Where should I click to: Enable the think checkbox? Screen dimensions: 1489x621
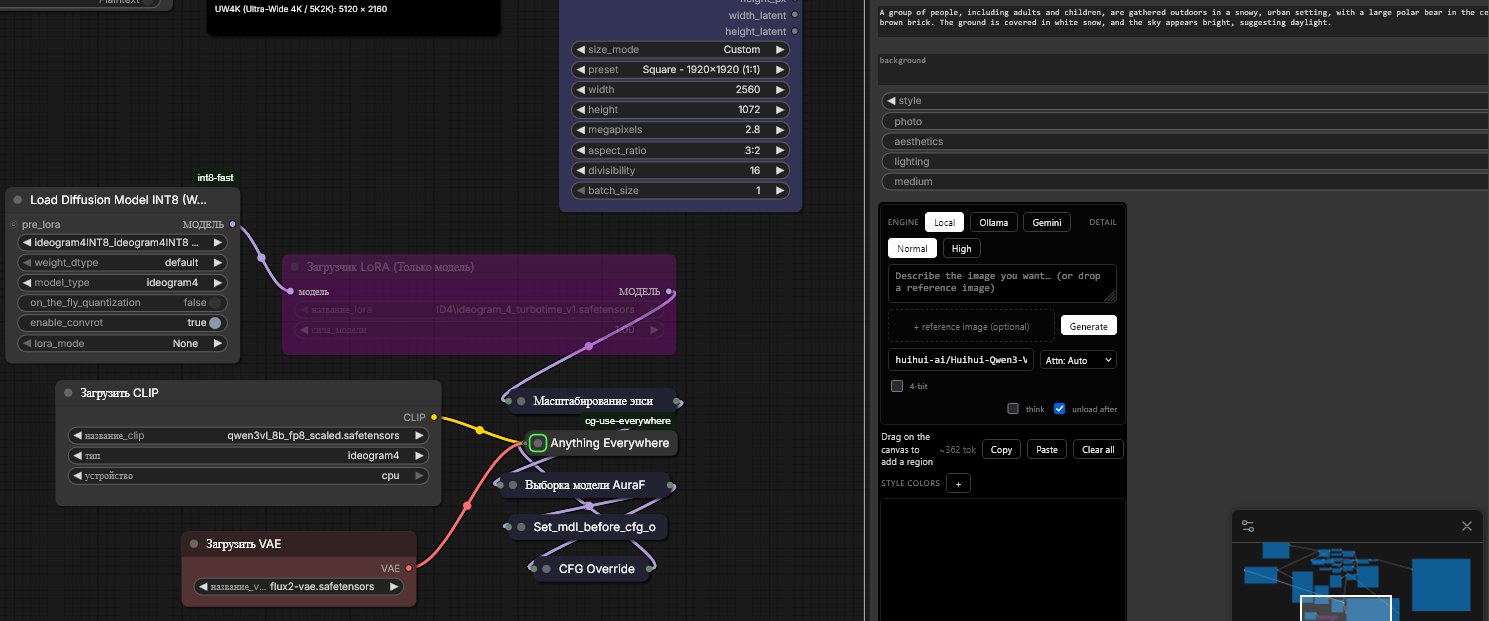[x=1013, y=408]
